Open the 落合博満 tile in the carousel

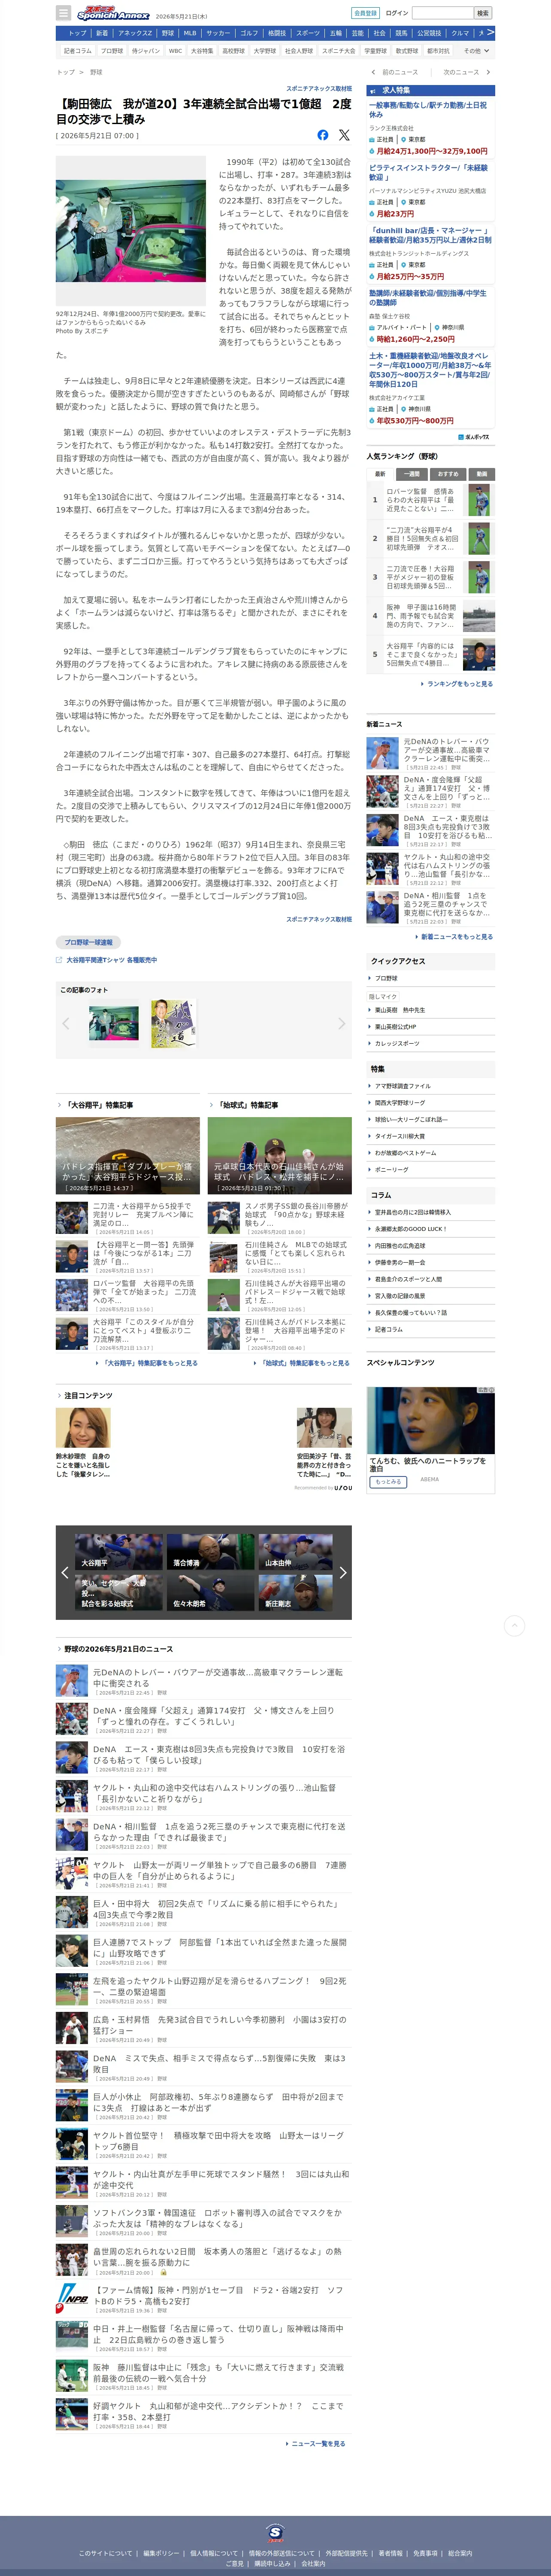click(211, 1551)
